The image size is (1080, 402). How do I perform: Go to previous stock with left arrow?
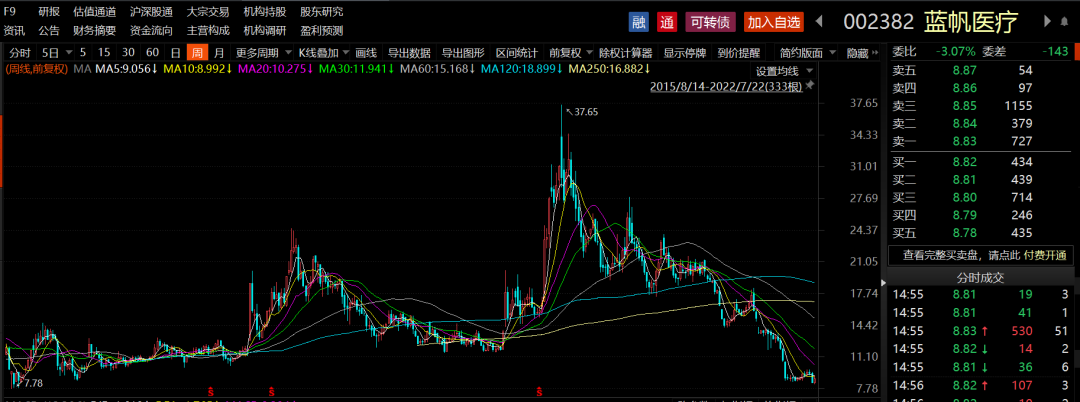[x=819, y=22]
